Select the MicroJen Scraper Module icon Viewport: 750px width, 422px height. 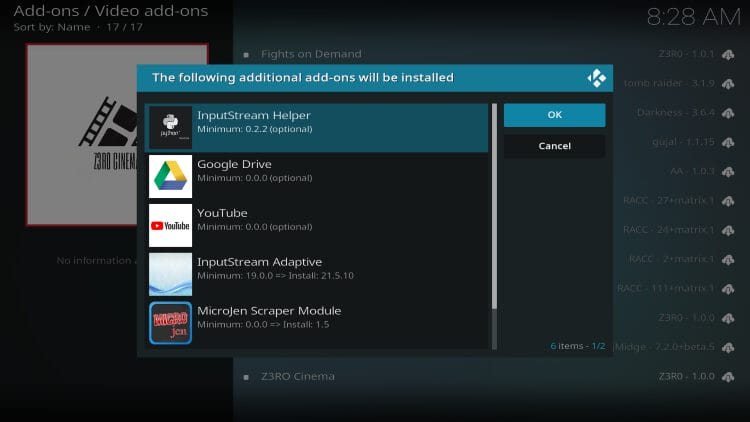170,323
